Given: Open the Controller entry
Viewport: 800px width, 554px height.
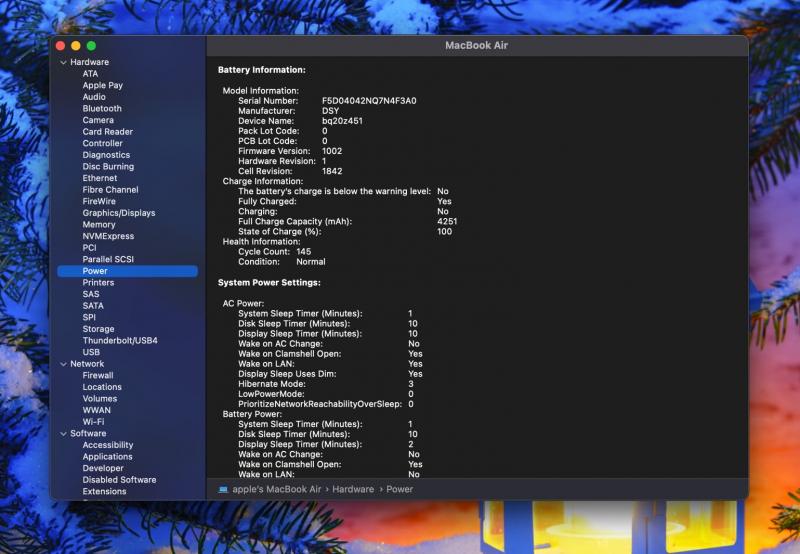Looking at the screenshot, I should 103,143.
